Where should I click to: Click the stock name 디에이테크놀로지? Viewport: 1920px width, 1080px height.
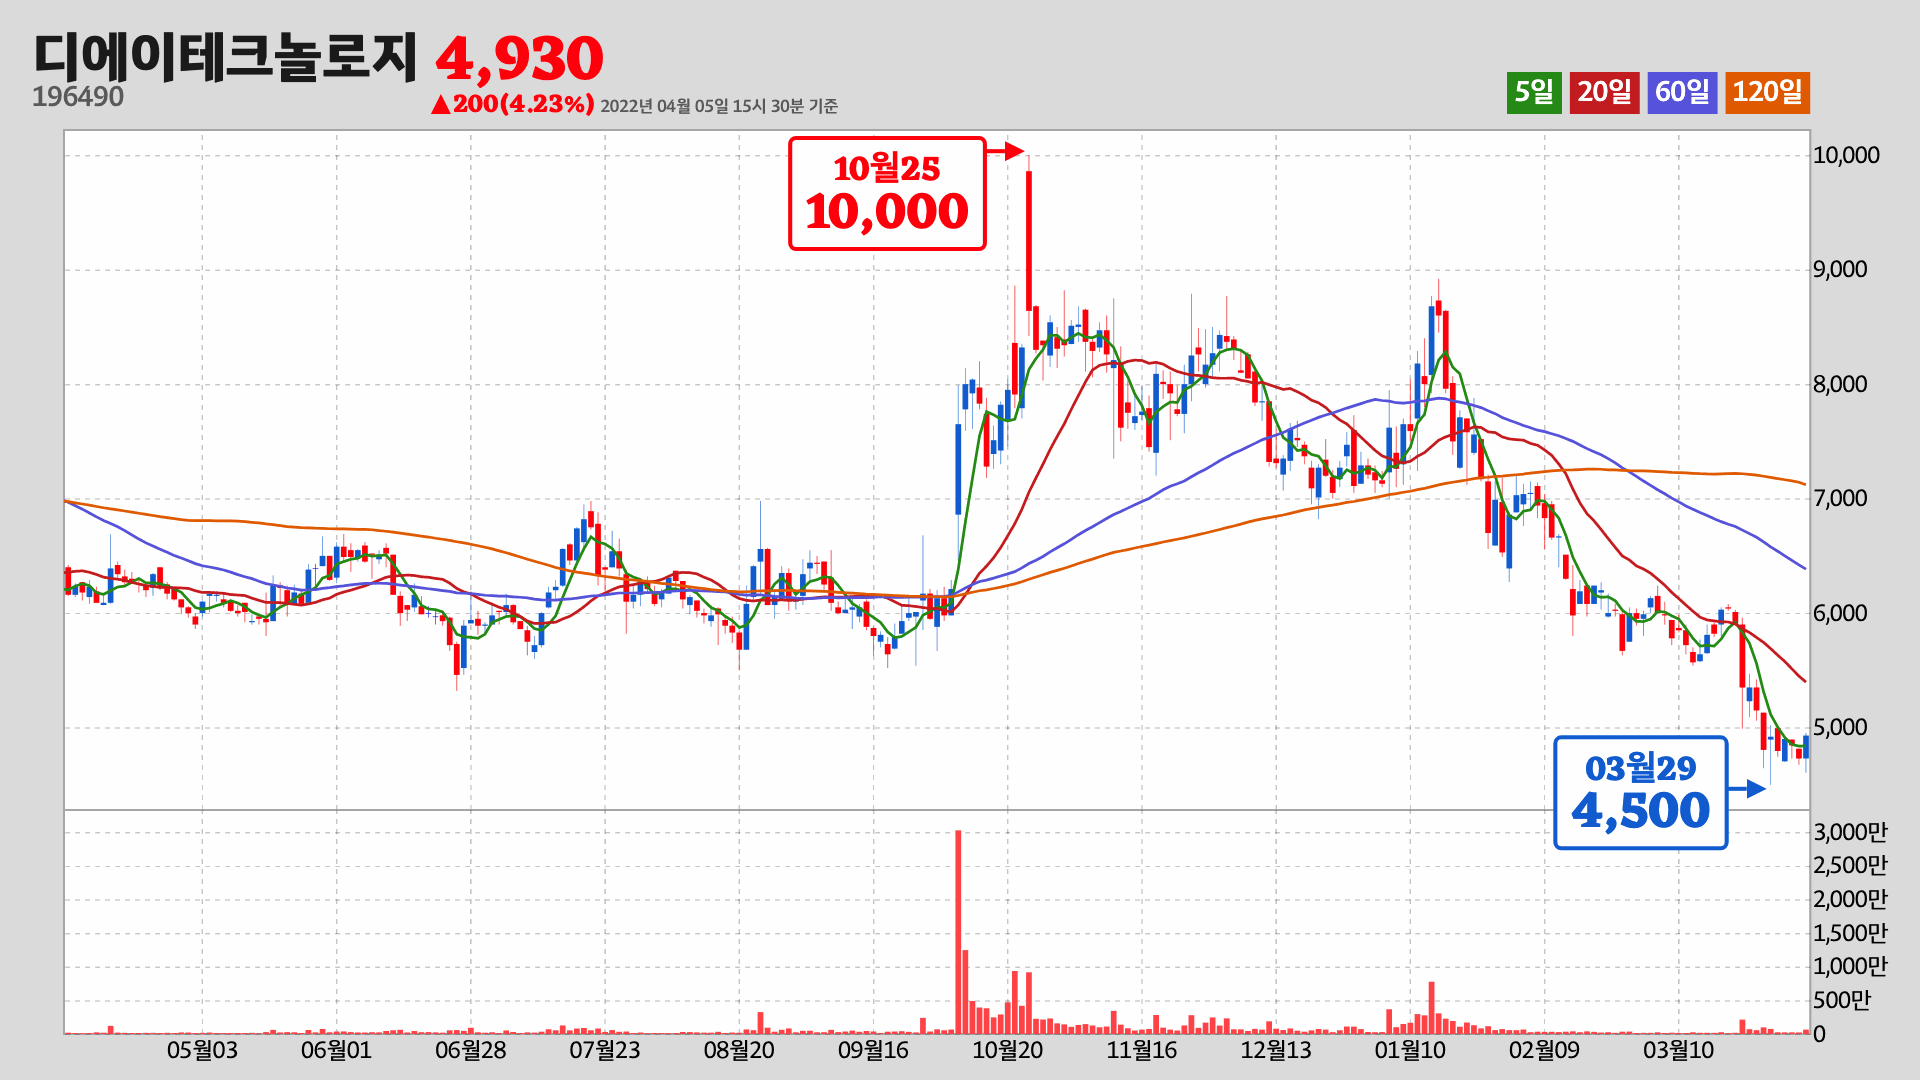224,57
